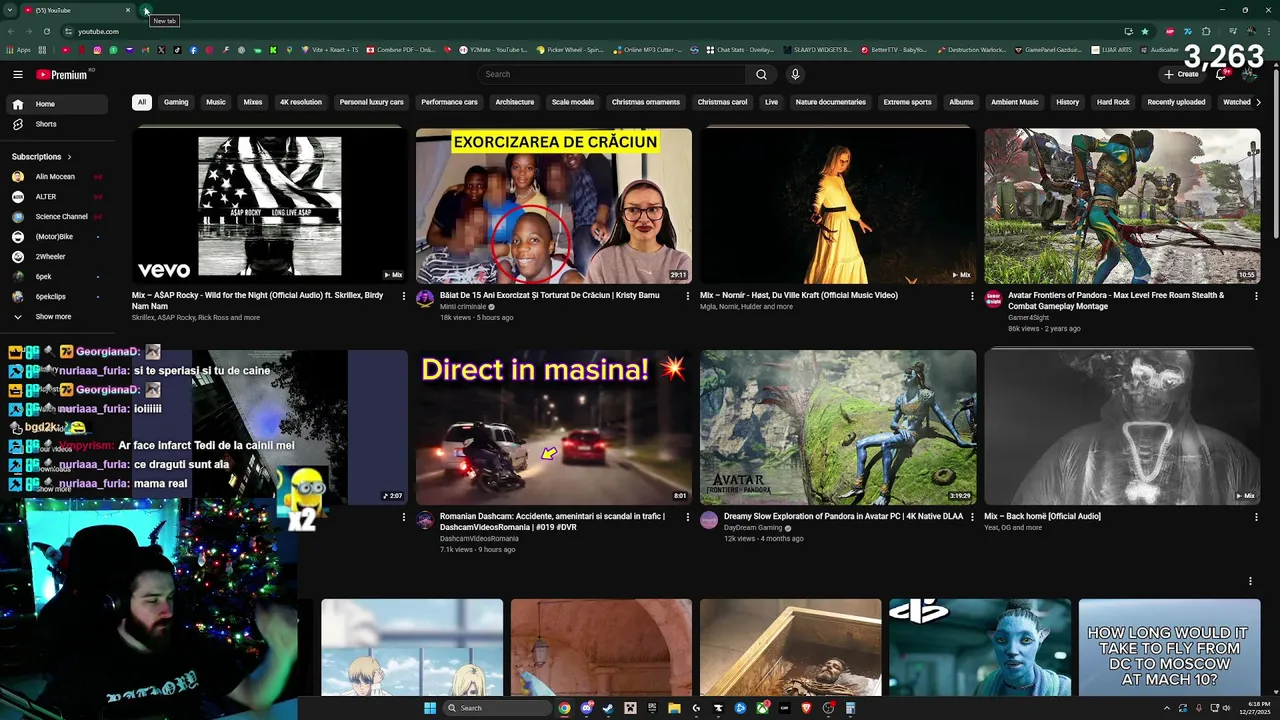Reload the page in Chrome
The height and width of the screenshot is (720, 1280).
(x=46, y=31)
